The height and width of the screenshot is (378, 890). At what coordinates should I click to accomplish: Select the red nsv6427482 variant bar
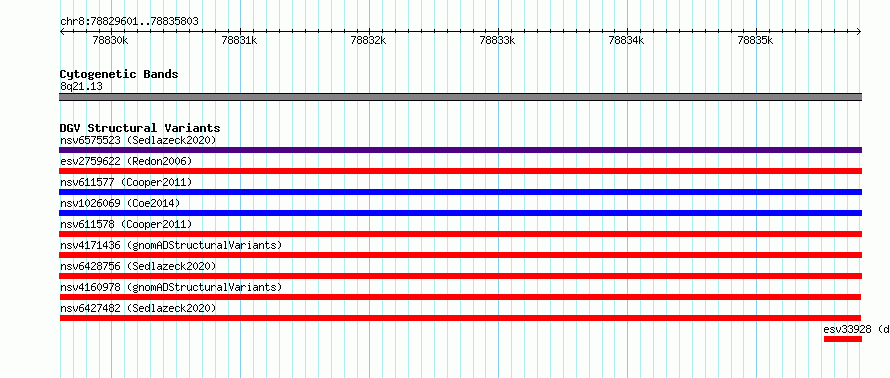[460, 318]
